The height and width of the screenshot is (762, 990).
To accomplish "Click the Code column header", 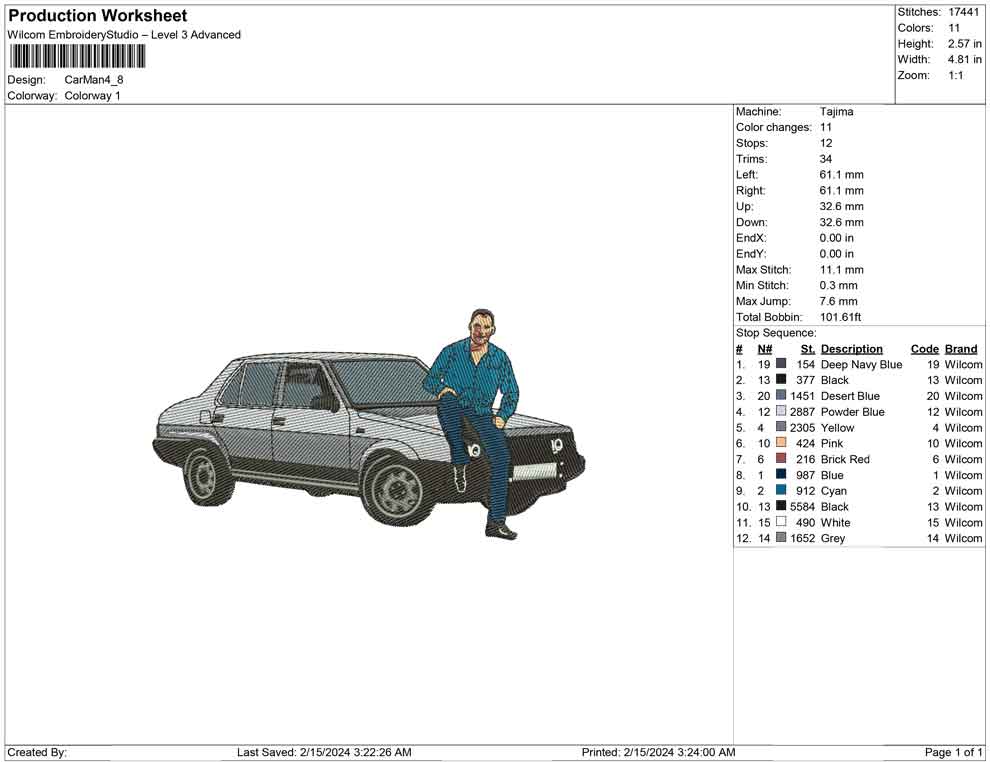I will click(925, 348).
